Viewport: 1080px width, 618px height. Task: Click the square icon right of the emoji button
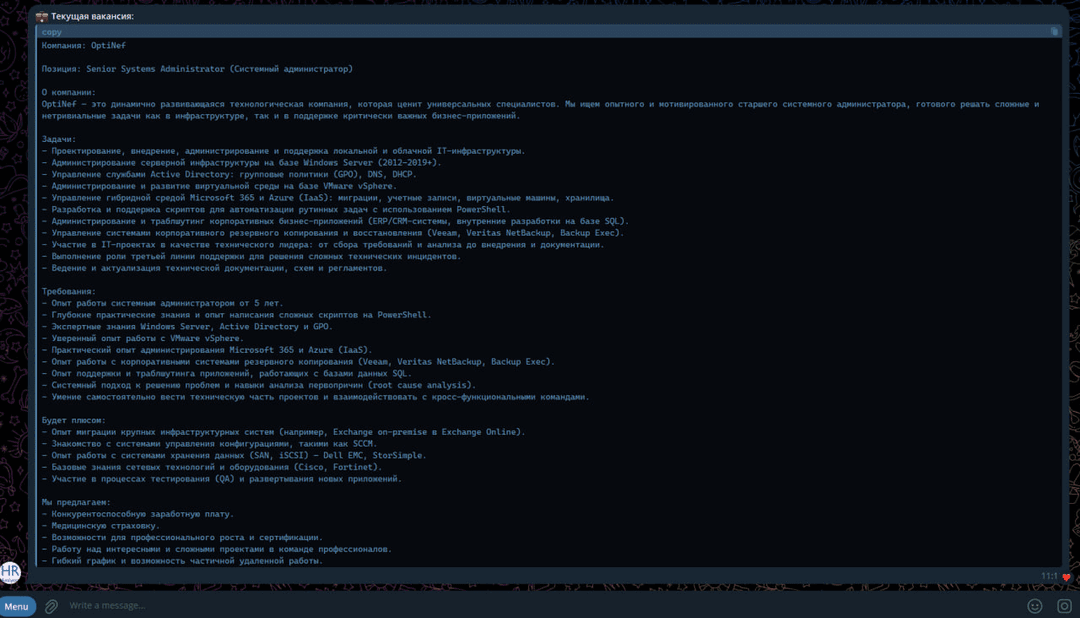(x=1064, y=606)
